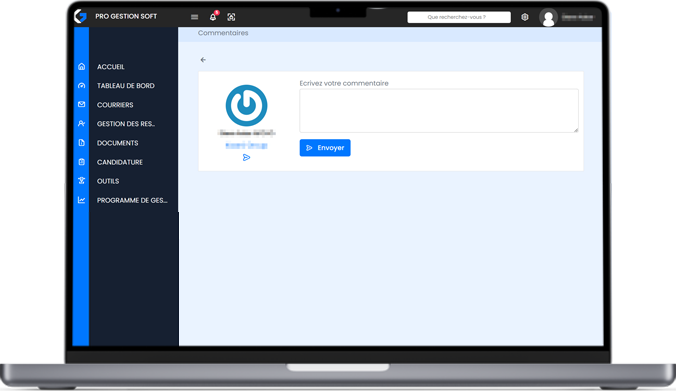This screenshot has width=676, height=391.
Task: Click the blurred blue link under the name
Action: (x=246, y=146)
